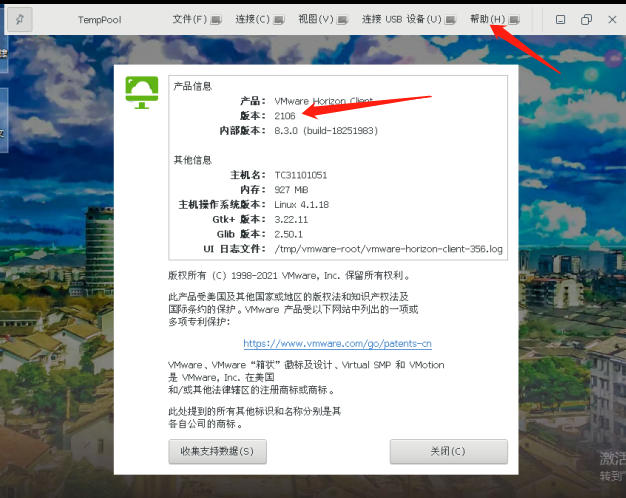Click the 关闭(C) button
The image size is (626, 498).
click(x=448, y=451)
